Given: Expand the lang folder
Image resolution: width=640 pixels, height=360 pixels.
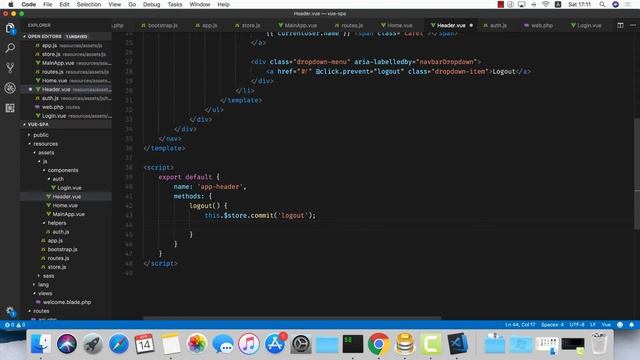Looking at the screenshot, I should [43, 284].
